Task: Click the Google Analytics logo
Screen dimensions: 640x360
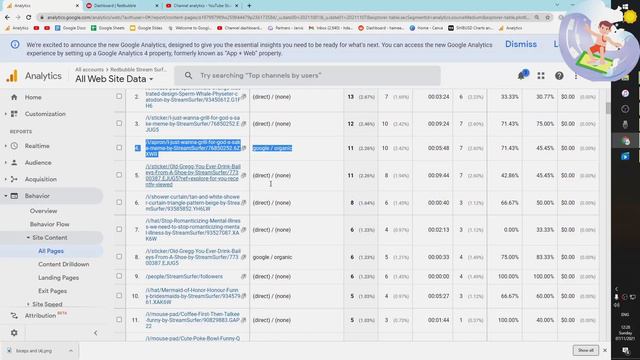Action: 12,76
